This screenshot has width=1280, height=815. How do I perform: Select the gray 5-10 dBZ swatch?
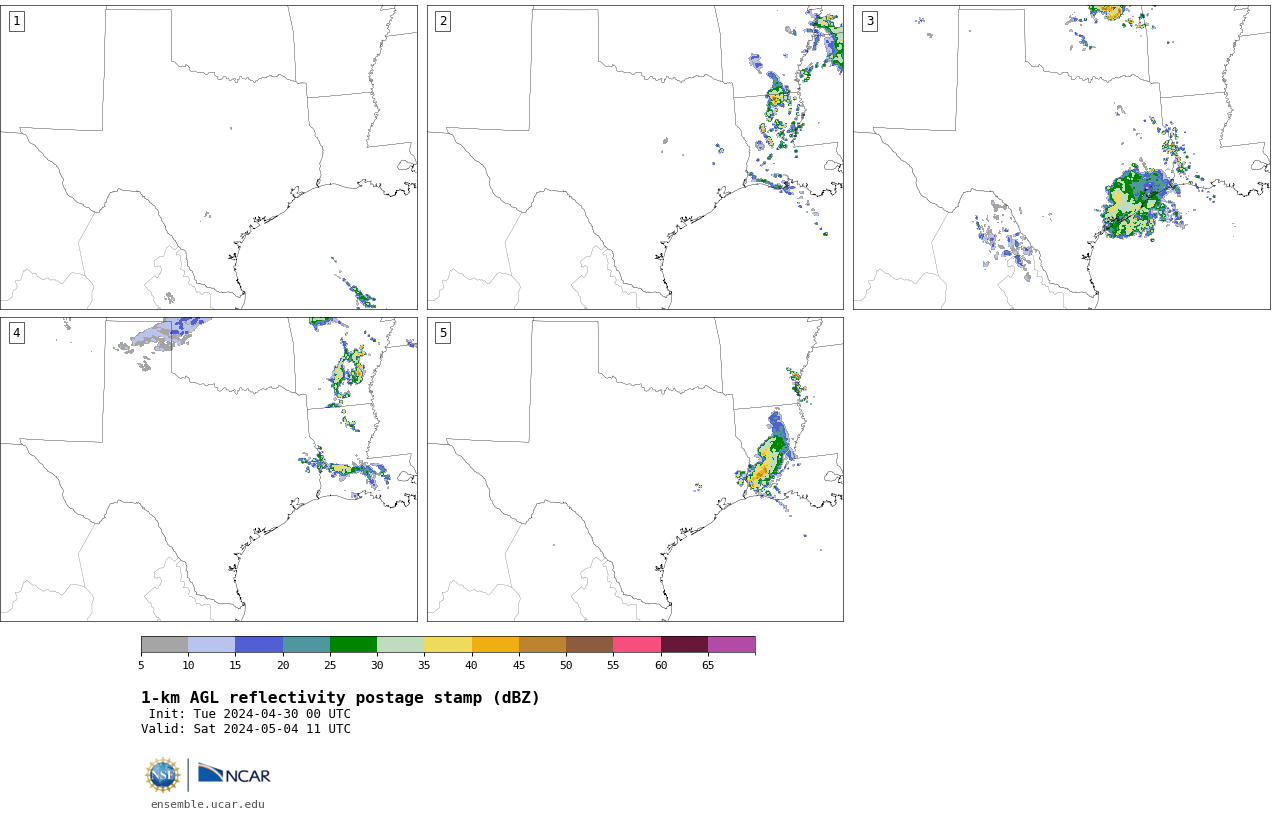(164, 645)
